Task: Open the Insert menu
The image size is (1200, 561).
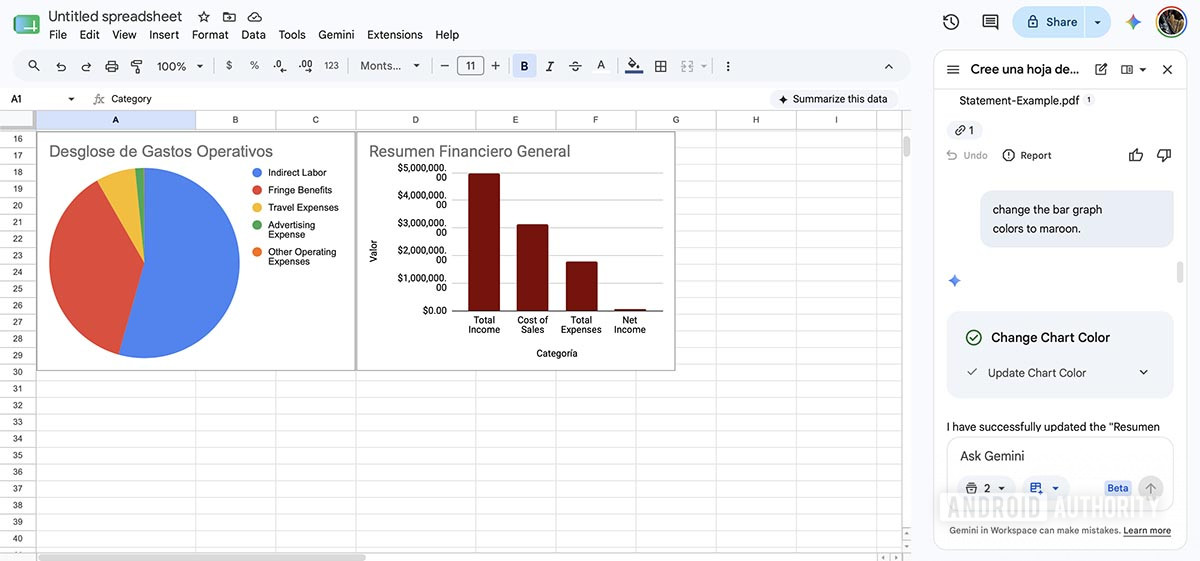Action: tap(164, 34)
